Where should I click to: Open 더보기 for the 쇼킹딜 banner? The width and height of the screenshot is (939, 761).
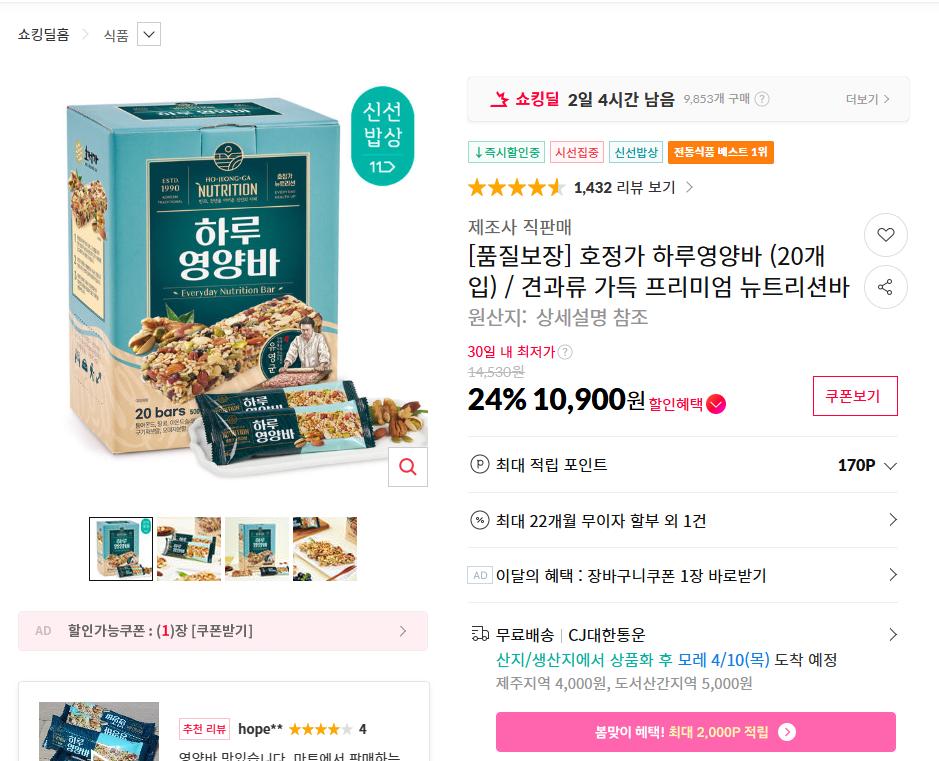pos(867,99)
